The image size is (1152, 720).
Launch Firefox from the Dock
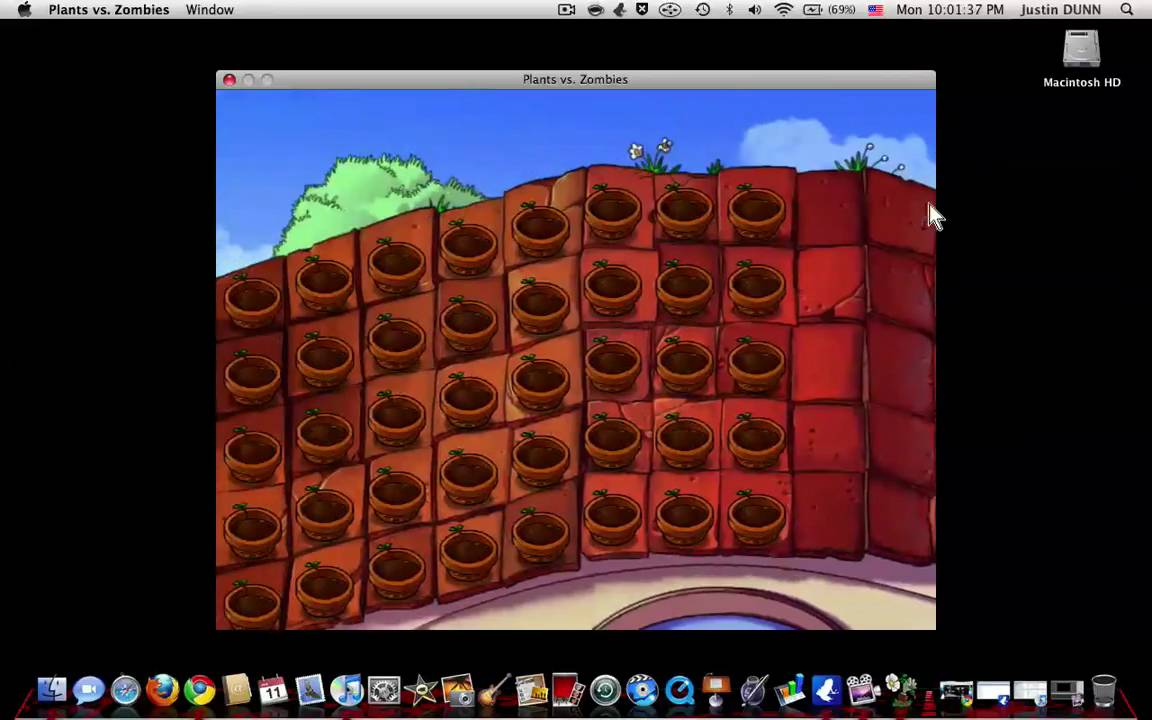162,691
